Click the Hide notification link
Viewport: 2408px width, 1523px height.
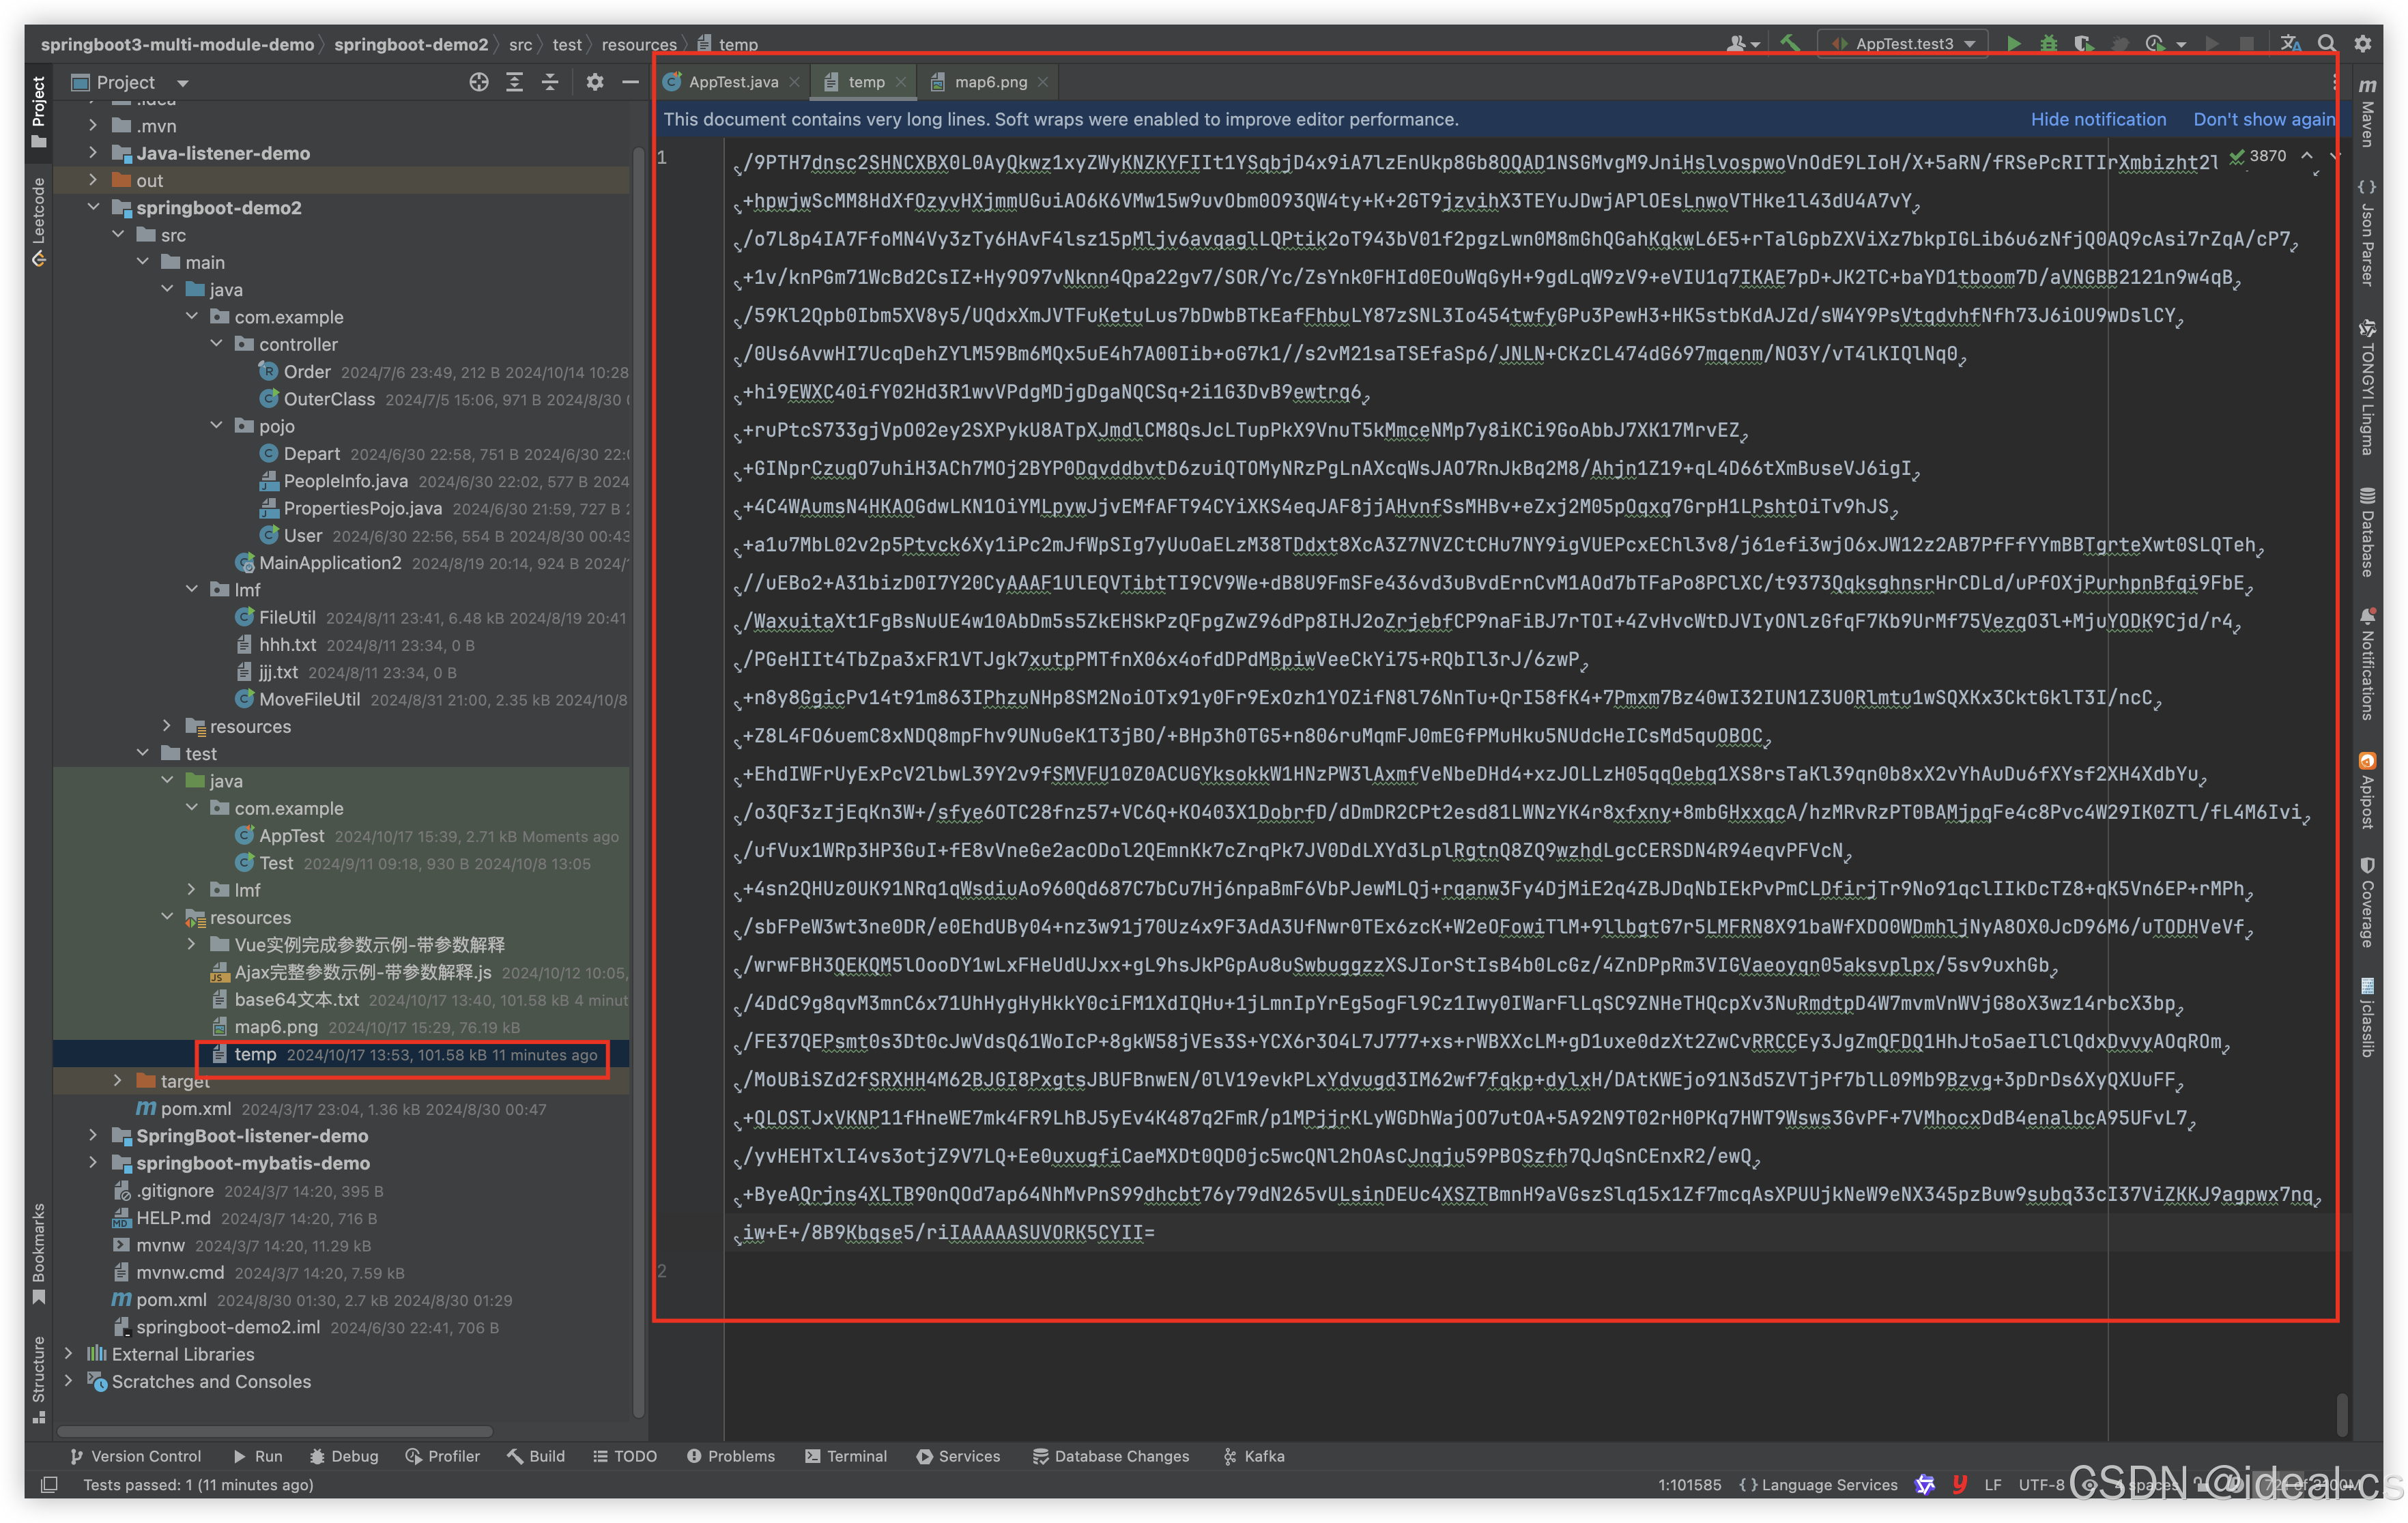(x=2098, y=119)
